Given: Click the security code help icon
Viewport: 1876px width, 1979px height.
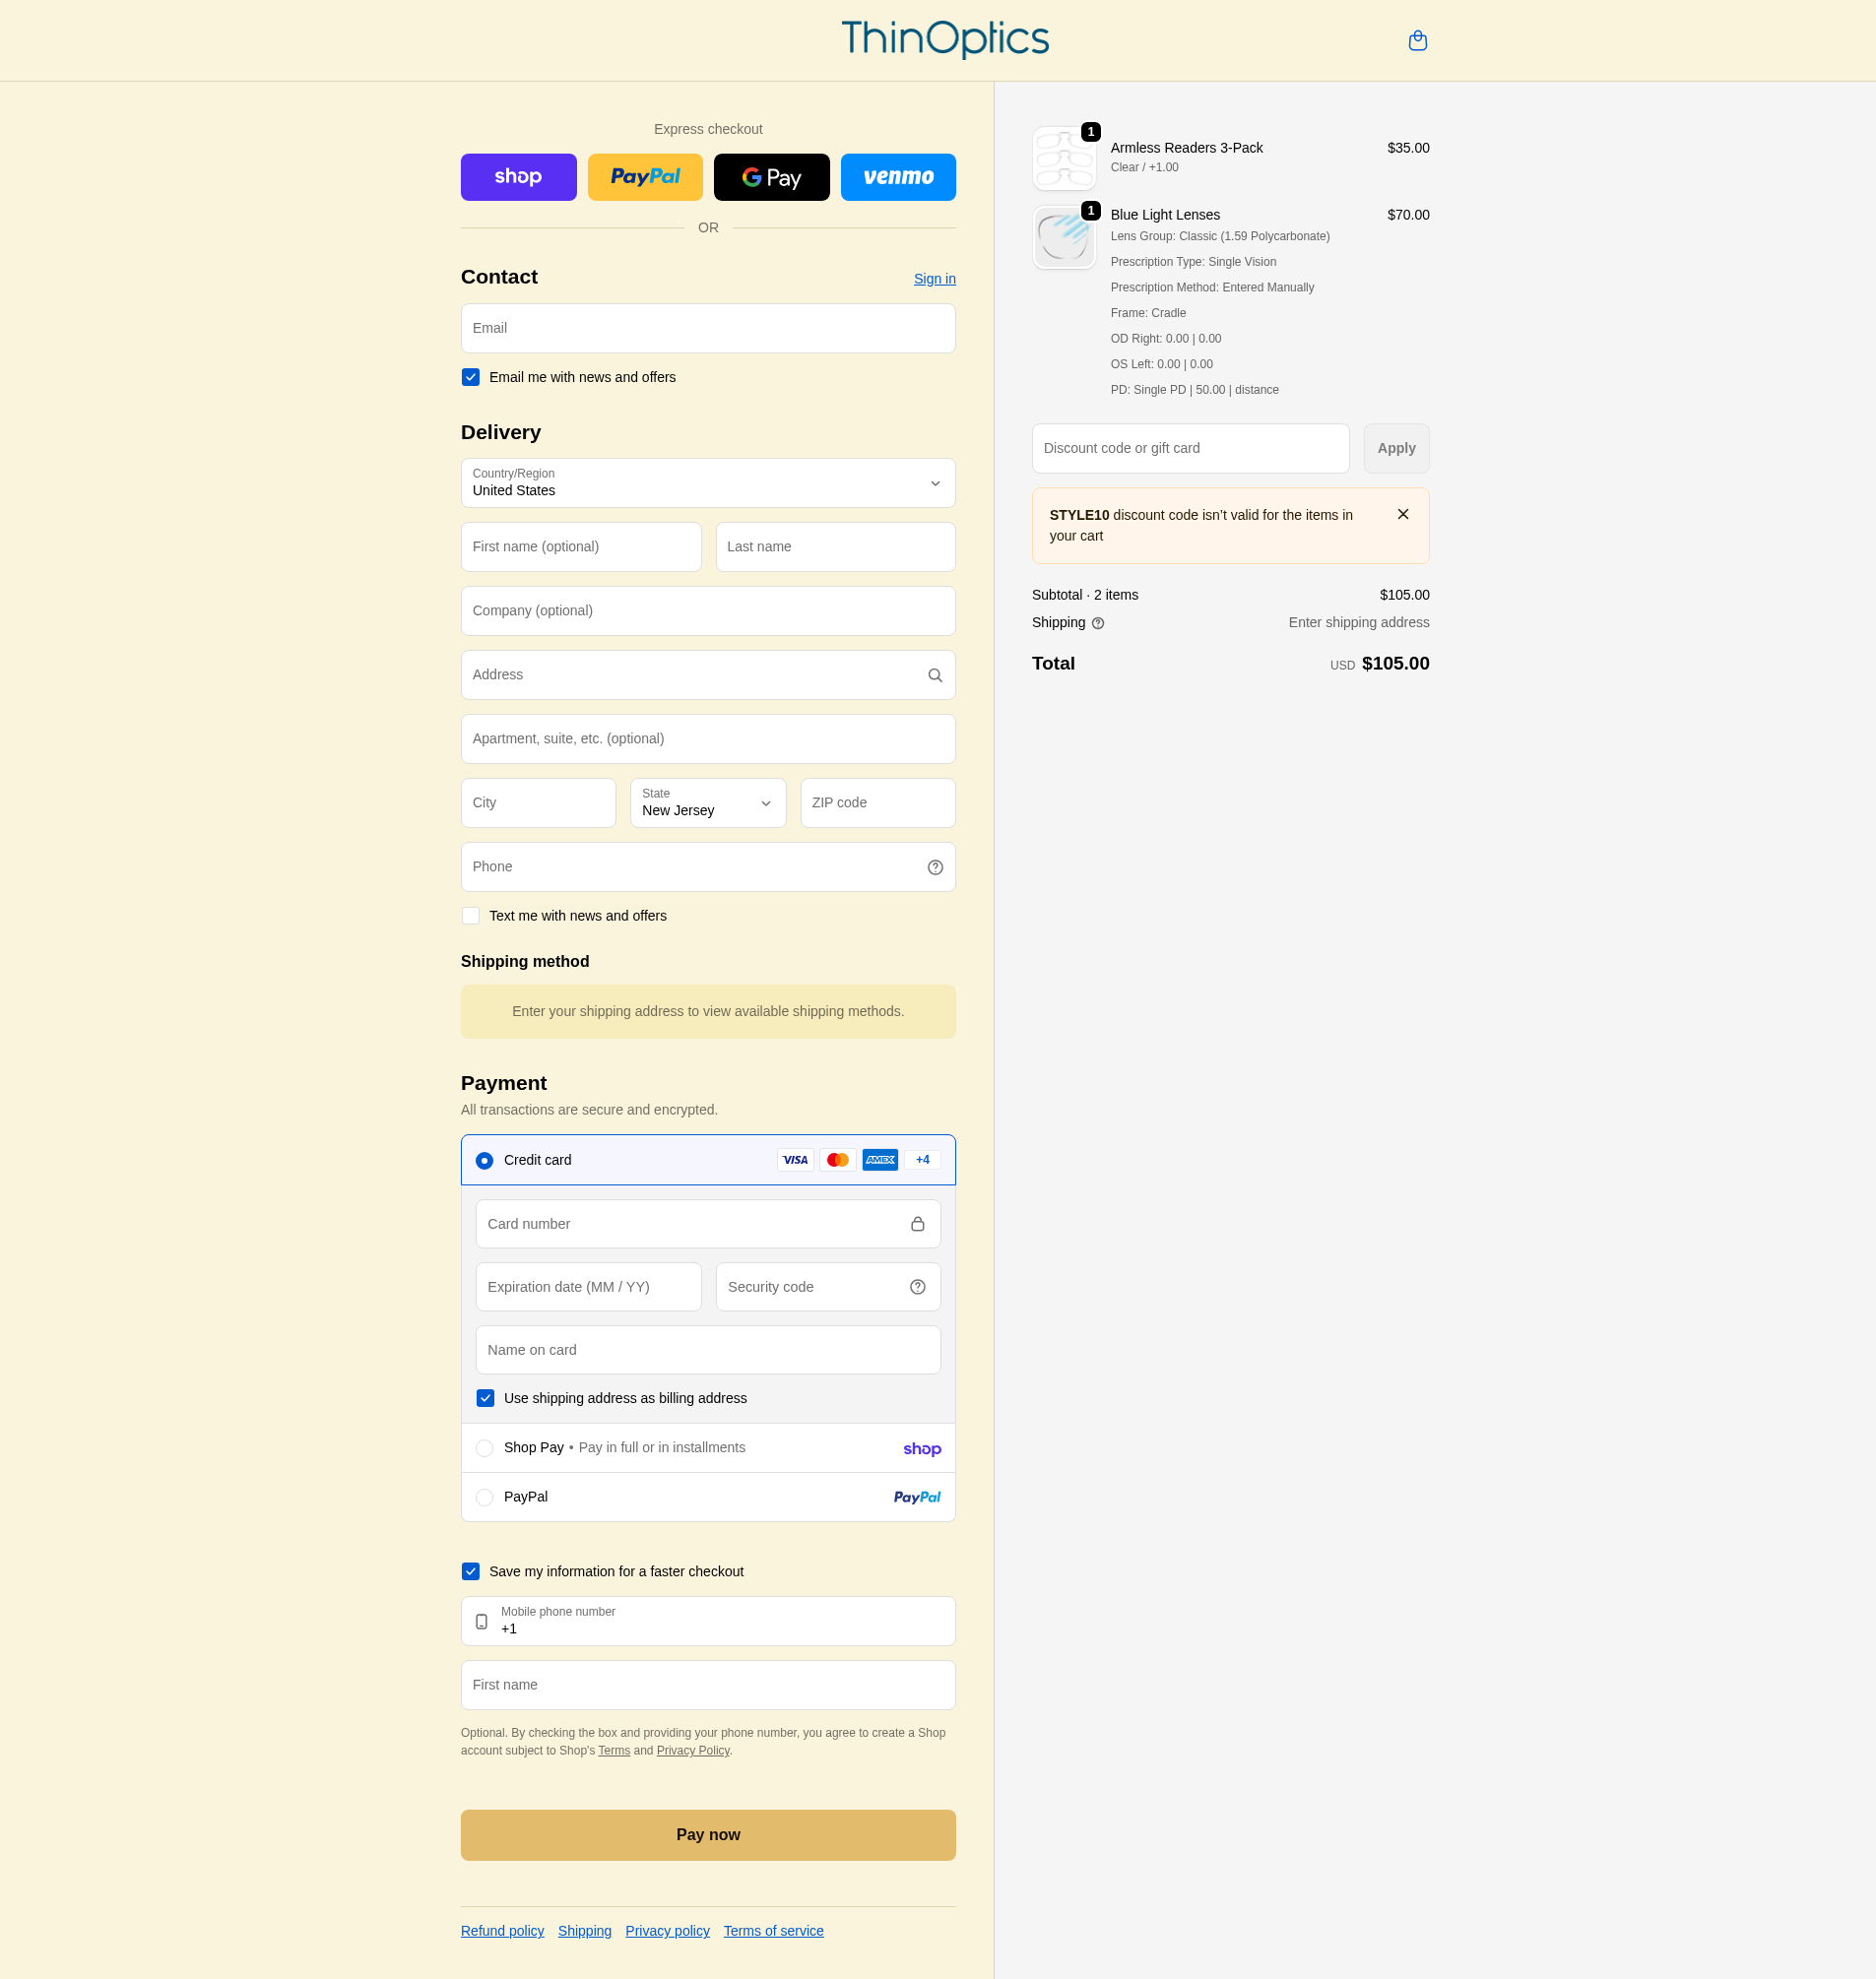Looking at the screenshot, I should coord(917,1287).
